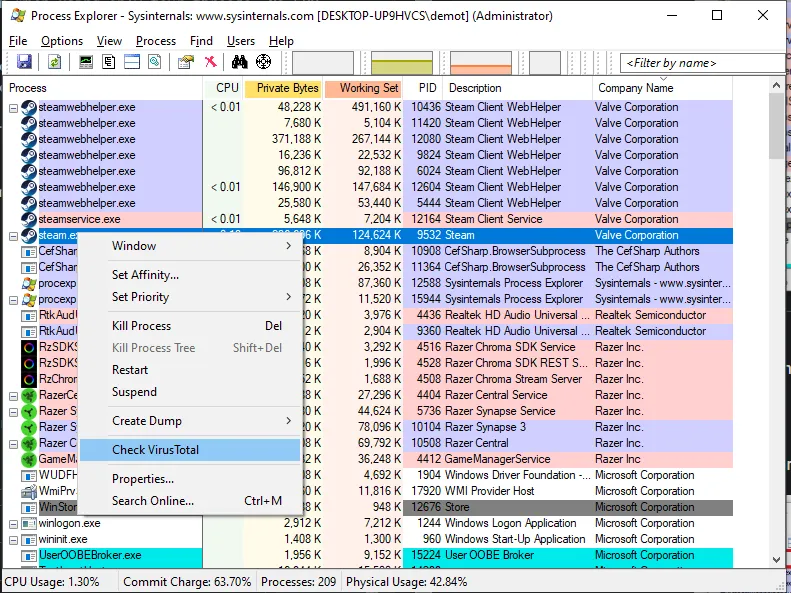
Task: Open the Find menu
Action: (x=201, y=41)
